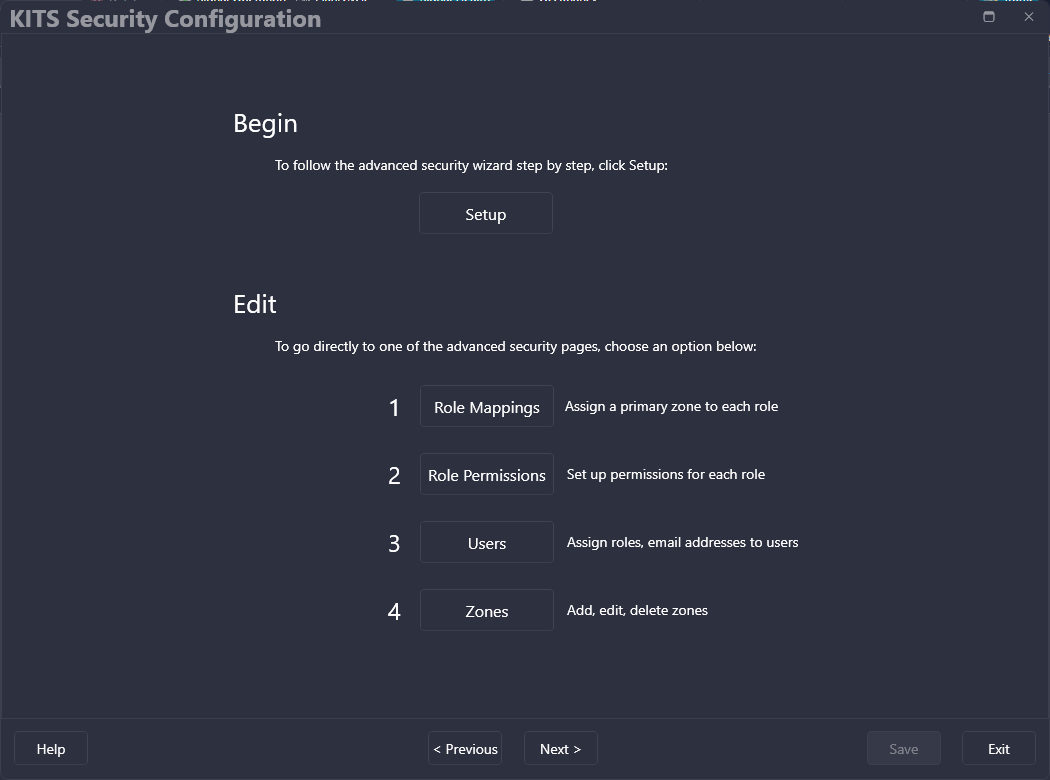Click the number 2 beside Role Permissions
Screen dimensions: 1050x780
pyautogui.click(x=394, y=476)
